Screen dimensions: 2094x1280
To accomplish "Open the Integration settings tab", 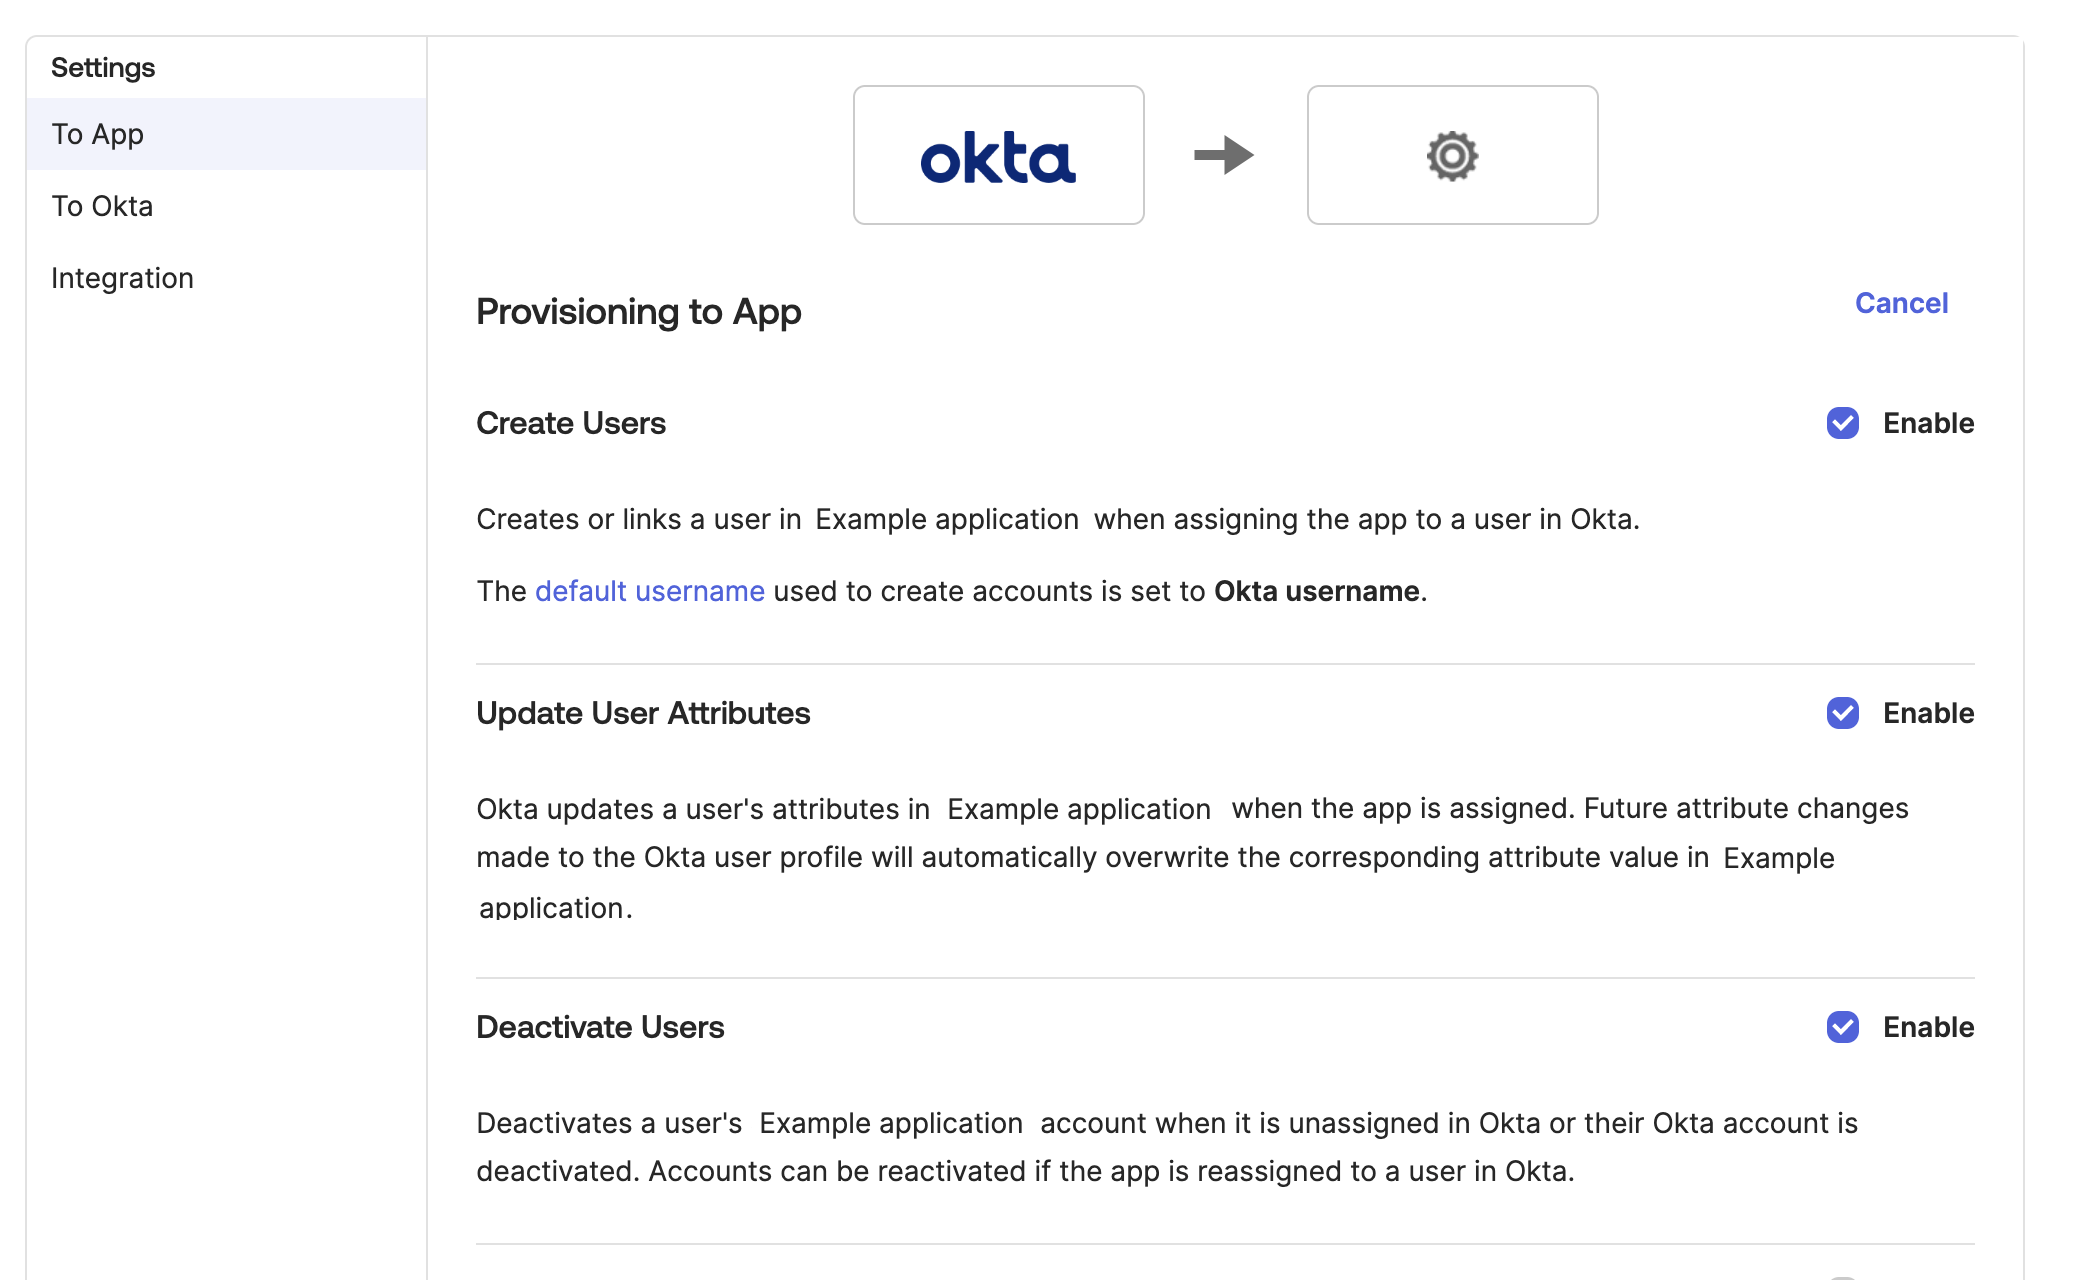I will pyautogui.click(x=122, y=278).
